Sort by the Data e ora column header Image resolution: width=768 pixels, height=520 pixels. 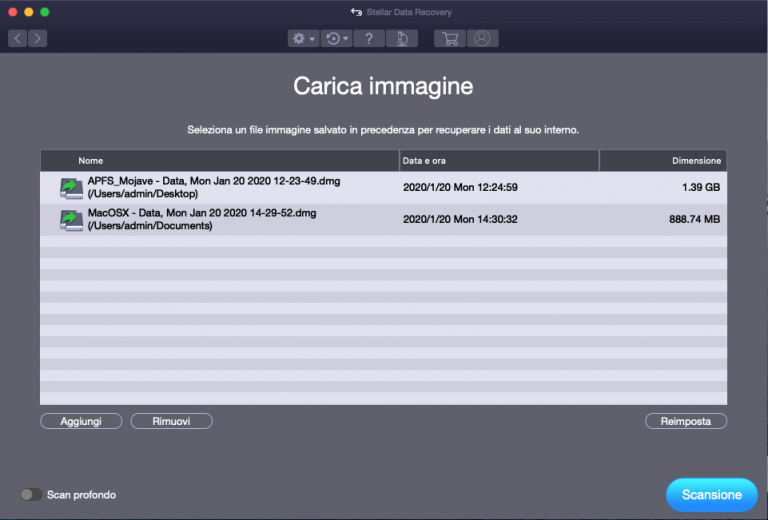pos(499,161)
